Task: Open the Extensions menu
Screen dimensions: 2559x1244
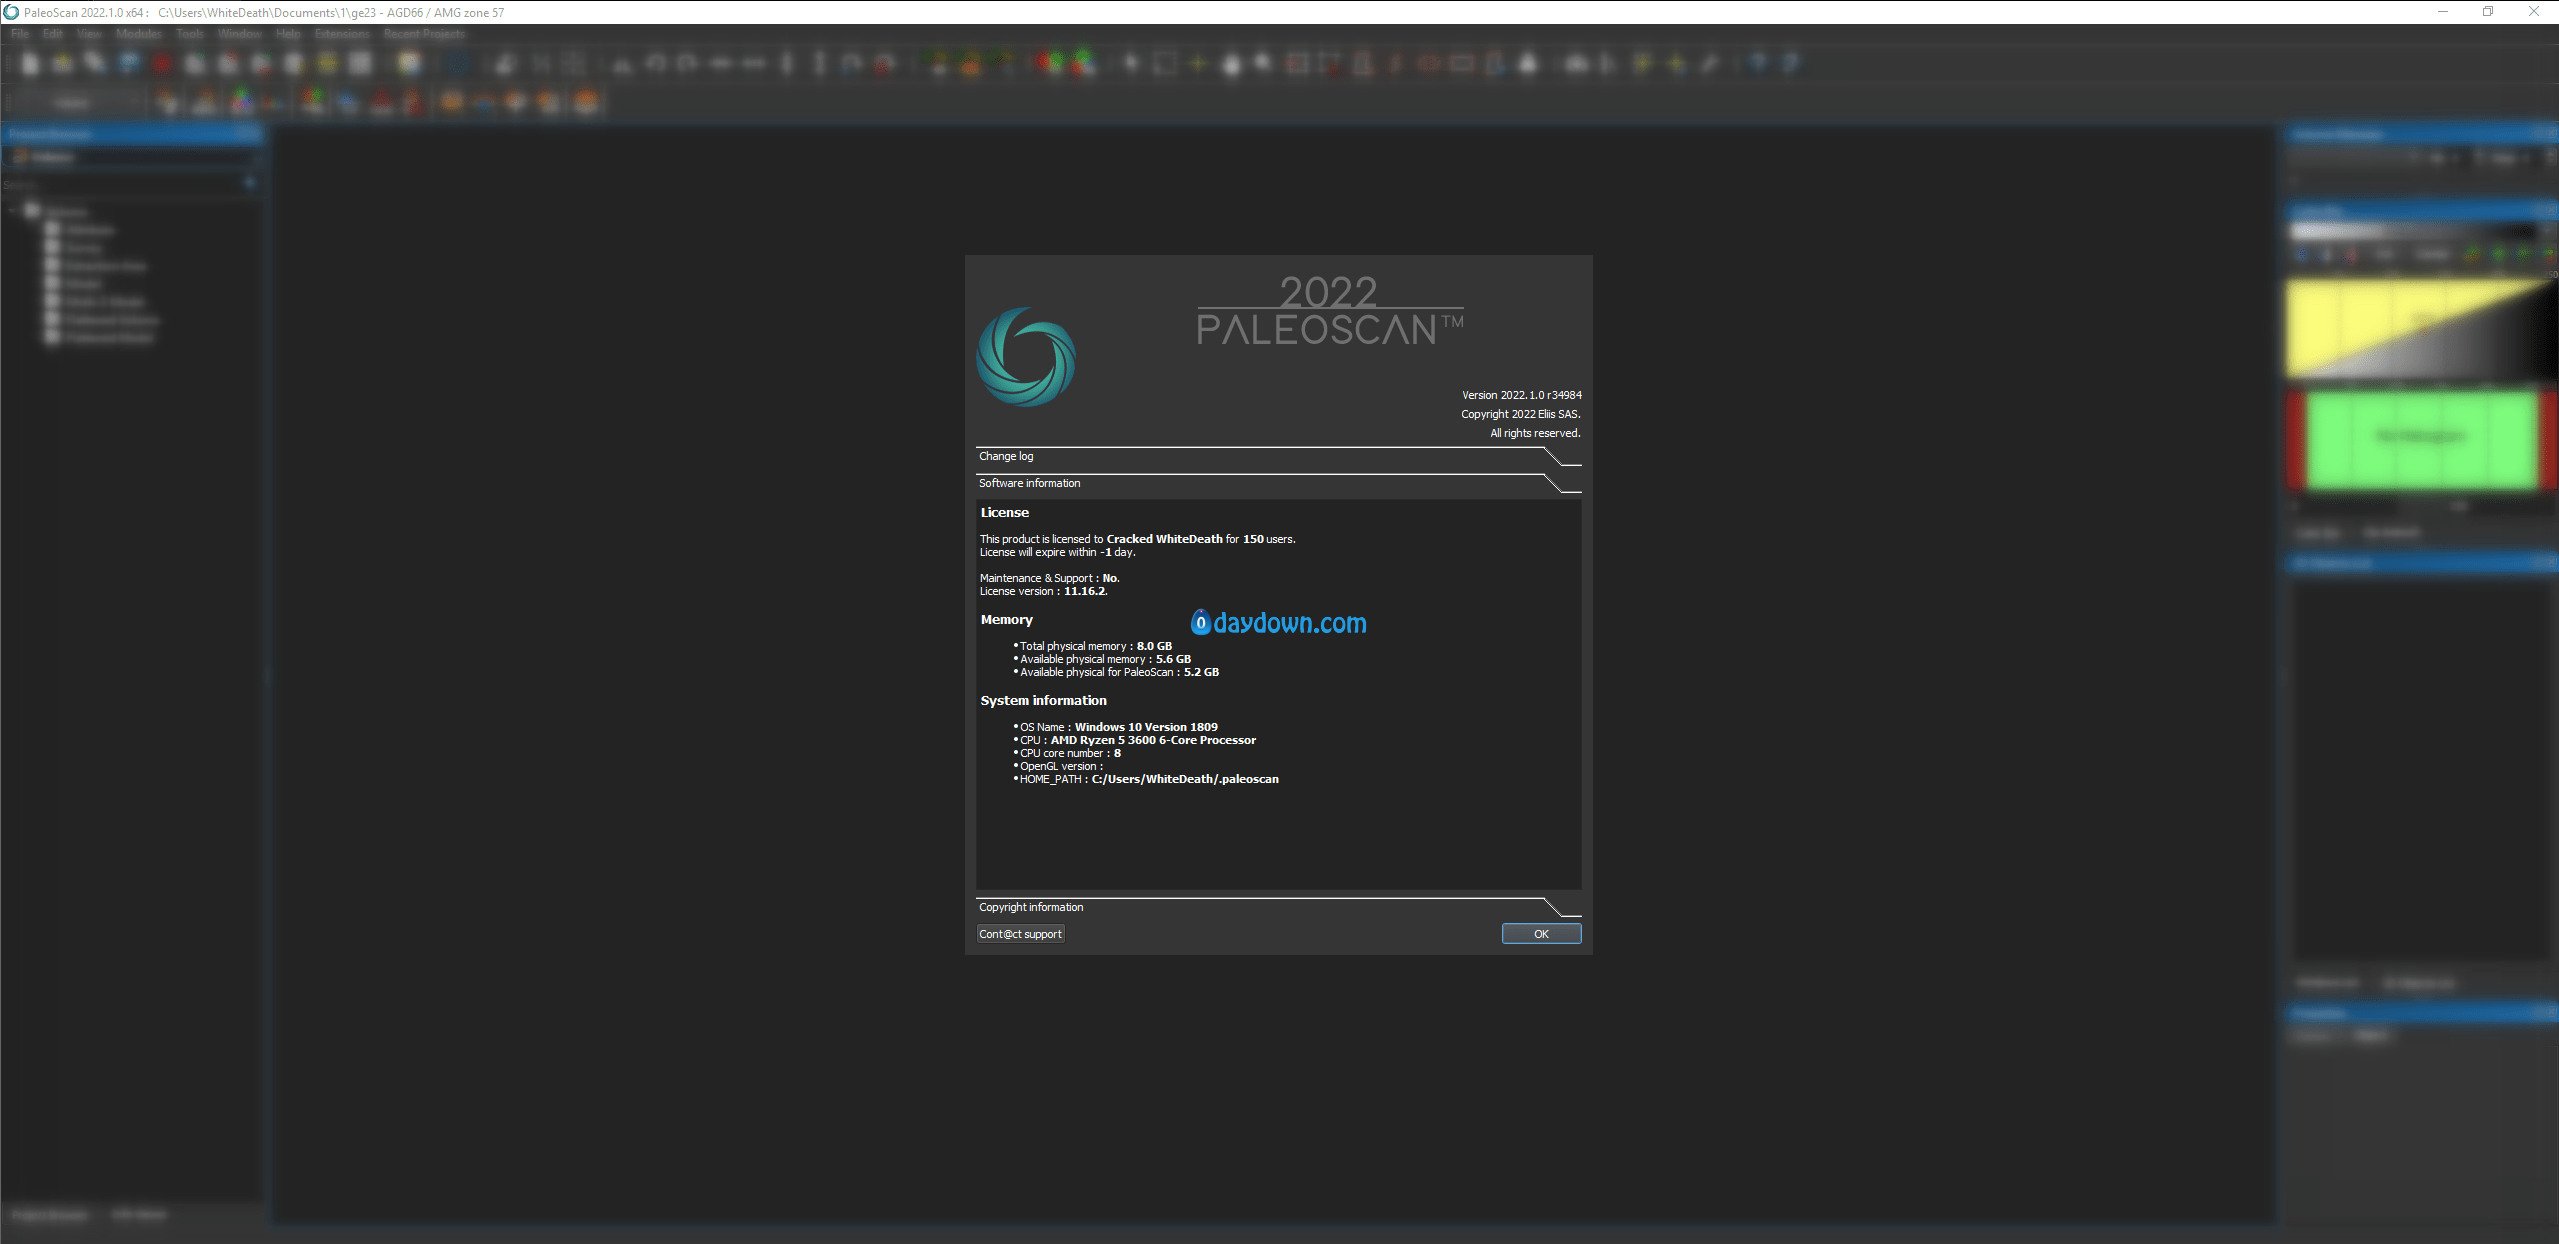Action: (342, 34)
